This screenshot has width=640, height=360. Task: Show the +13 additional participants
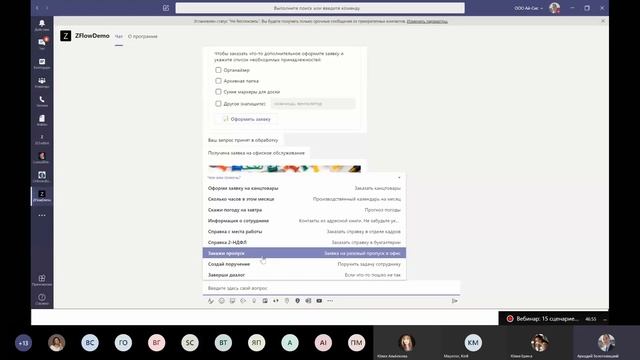[23, 343]
